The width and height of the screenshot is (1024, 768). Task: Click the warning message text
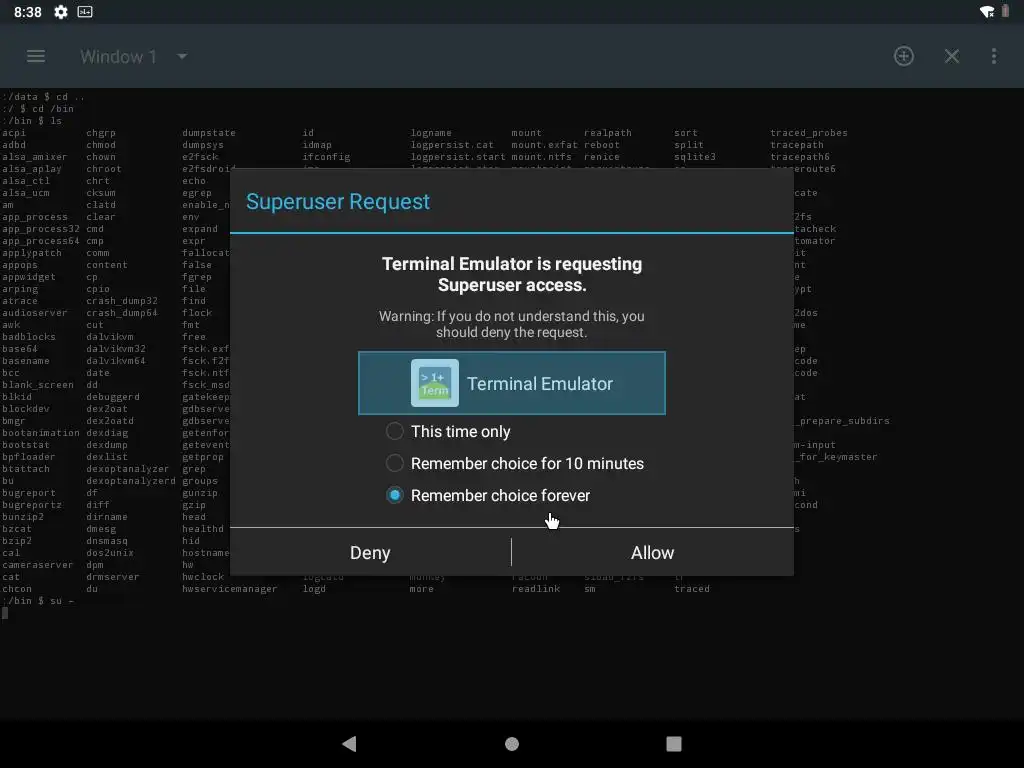[512, 324]
